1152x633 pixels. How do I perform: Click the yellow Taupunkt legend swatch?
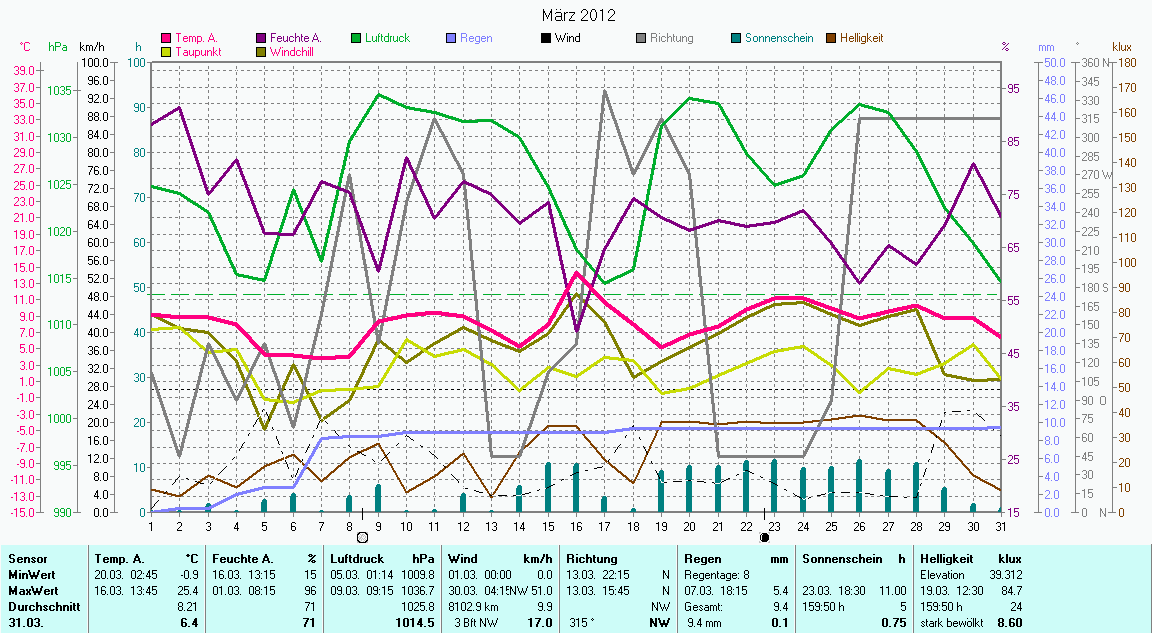tap(167, 51)
